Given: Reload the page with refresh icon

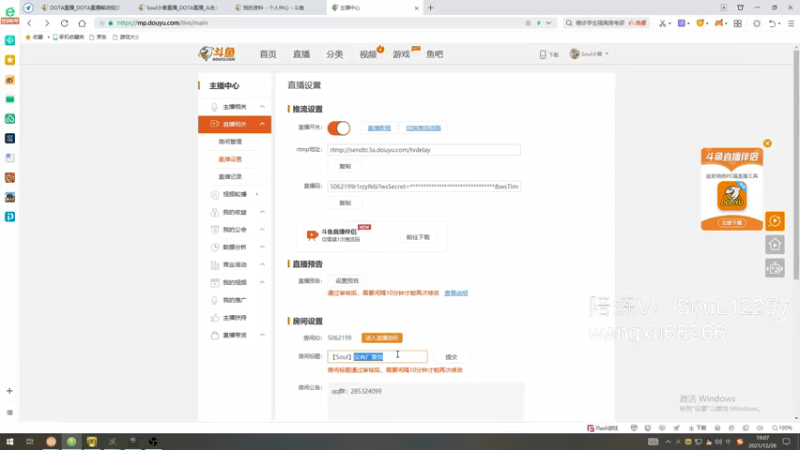Looking at the screenshot, I should 64,23.
